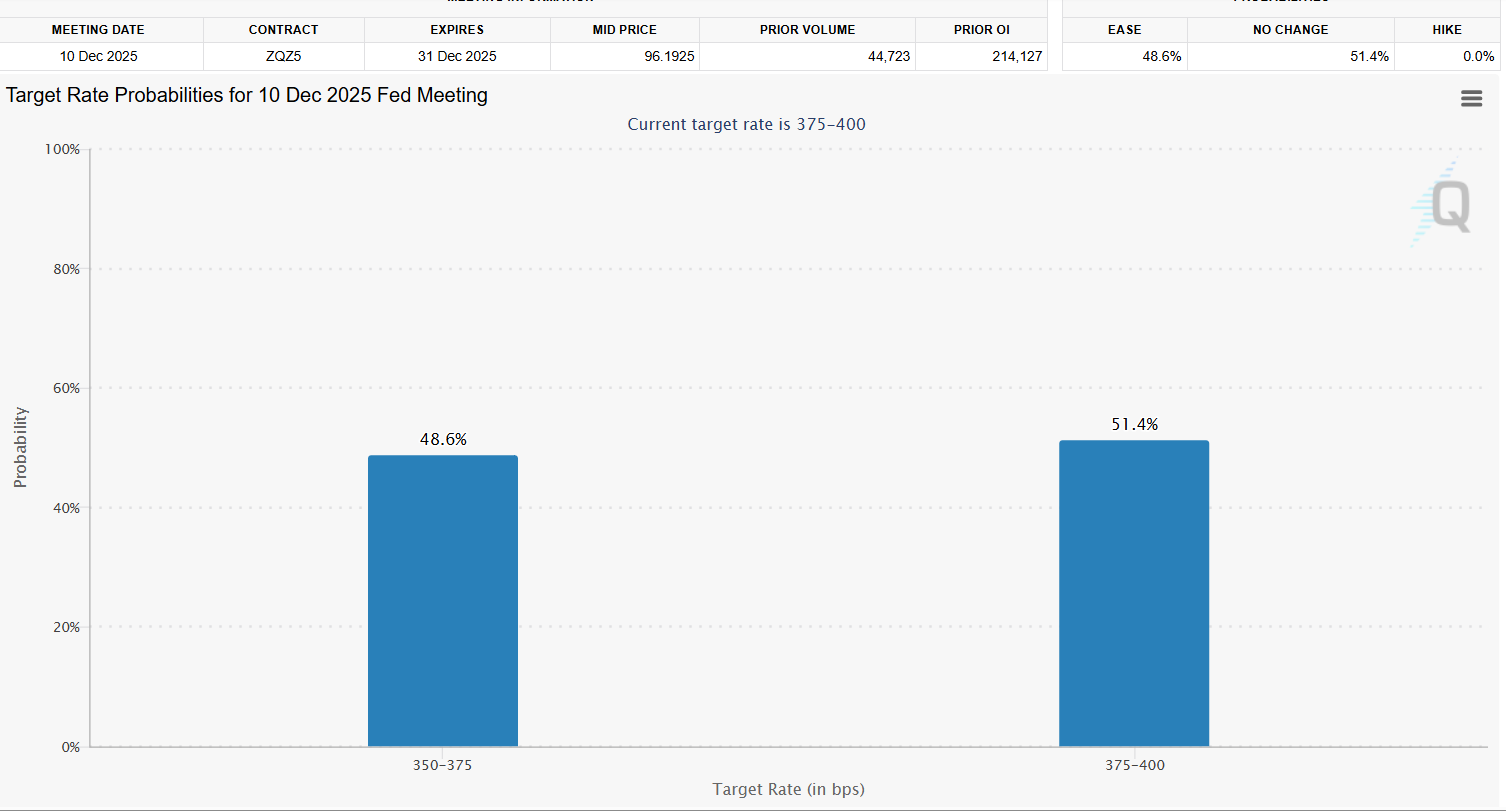The height and width of the screenshot is (811, 1506).
Task: Click the 0% y-axis tick label
Action: 70,747
